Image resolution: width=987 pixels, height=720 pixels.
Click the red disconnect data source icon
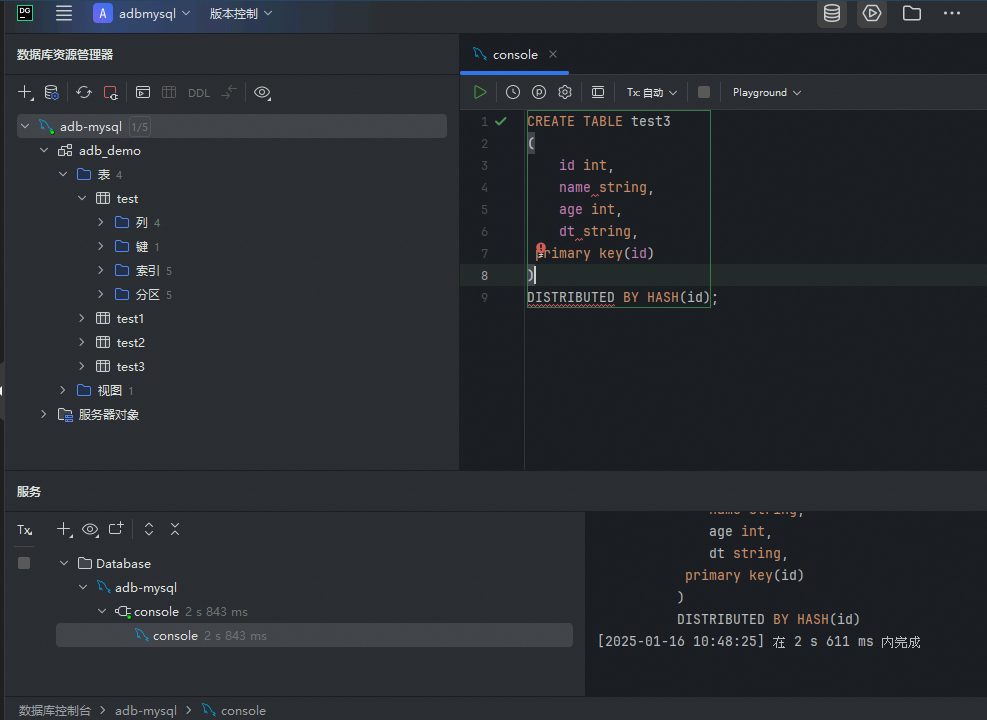pyautogui.click(x=111, y=92)
